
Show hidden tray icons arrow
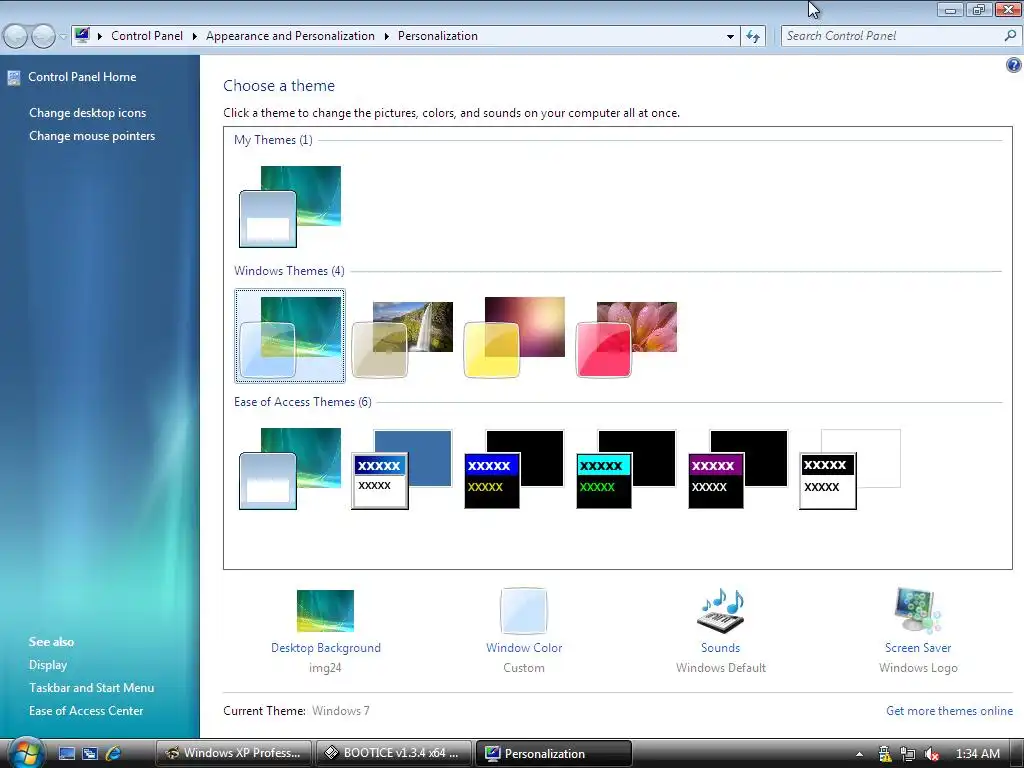pyautogui.click(x=859, y=754)
